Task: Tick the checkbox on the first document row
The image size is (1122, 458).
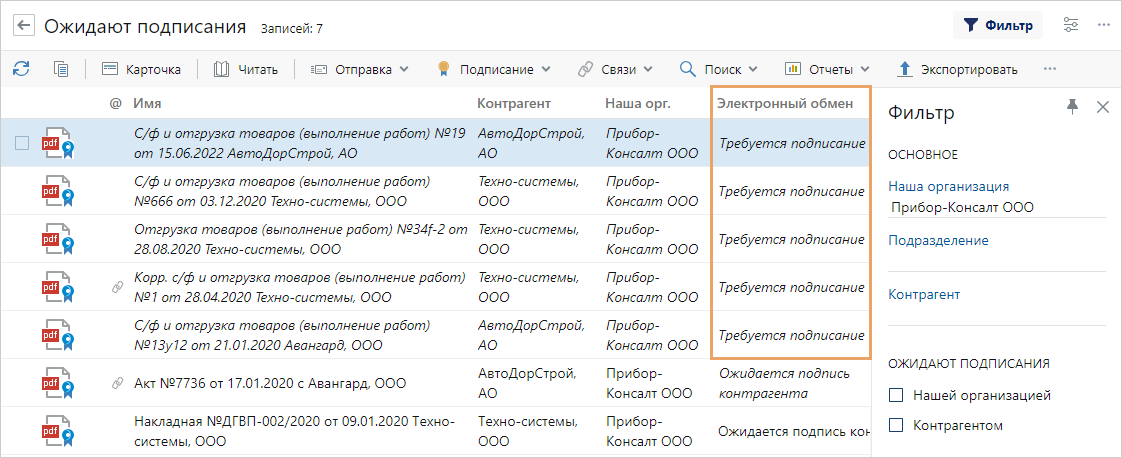Action: pyautogui.click(x=22, y=142)
